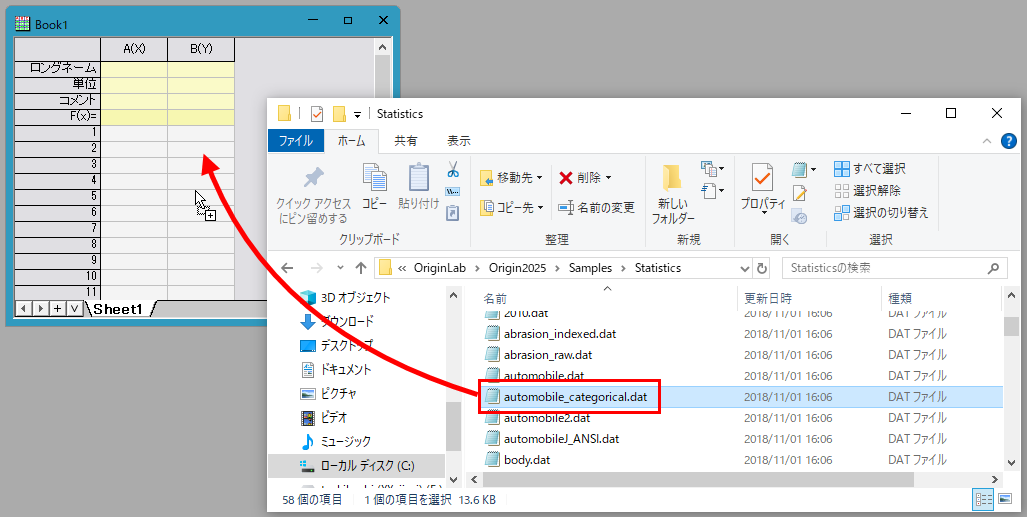Screen dimensions: 1027x517
Task: Open the Move to (移動先) dropdown
Action: click(x=511, y=178)
